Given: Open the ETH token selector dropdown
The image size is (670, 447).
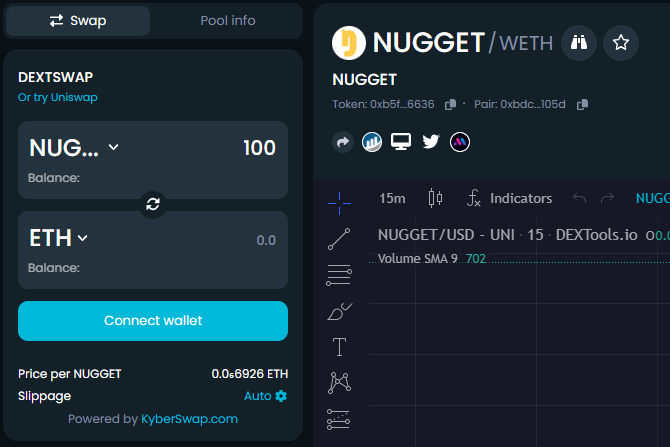Looking at the screenshot, I should [59, 238].
